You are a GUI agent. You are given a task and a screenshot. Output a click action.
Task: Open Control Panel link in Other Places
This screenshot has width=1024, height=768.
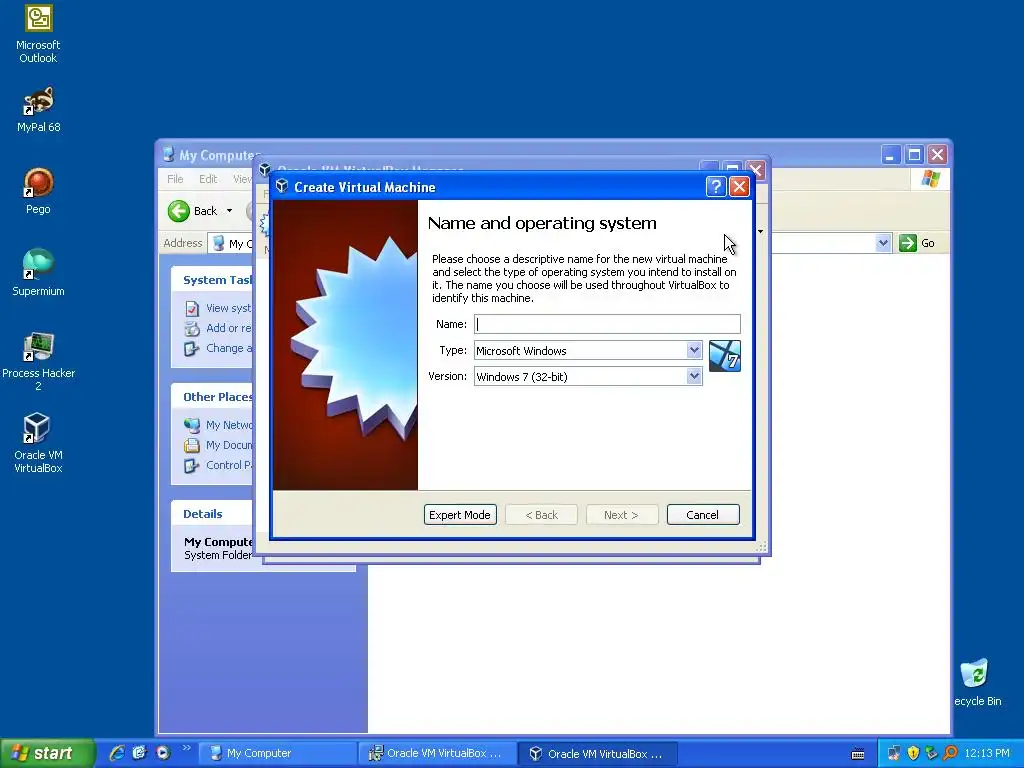[229, 465]
